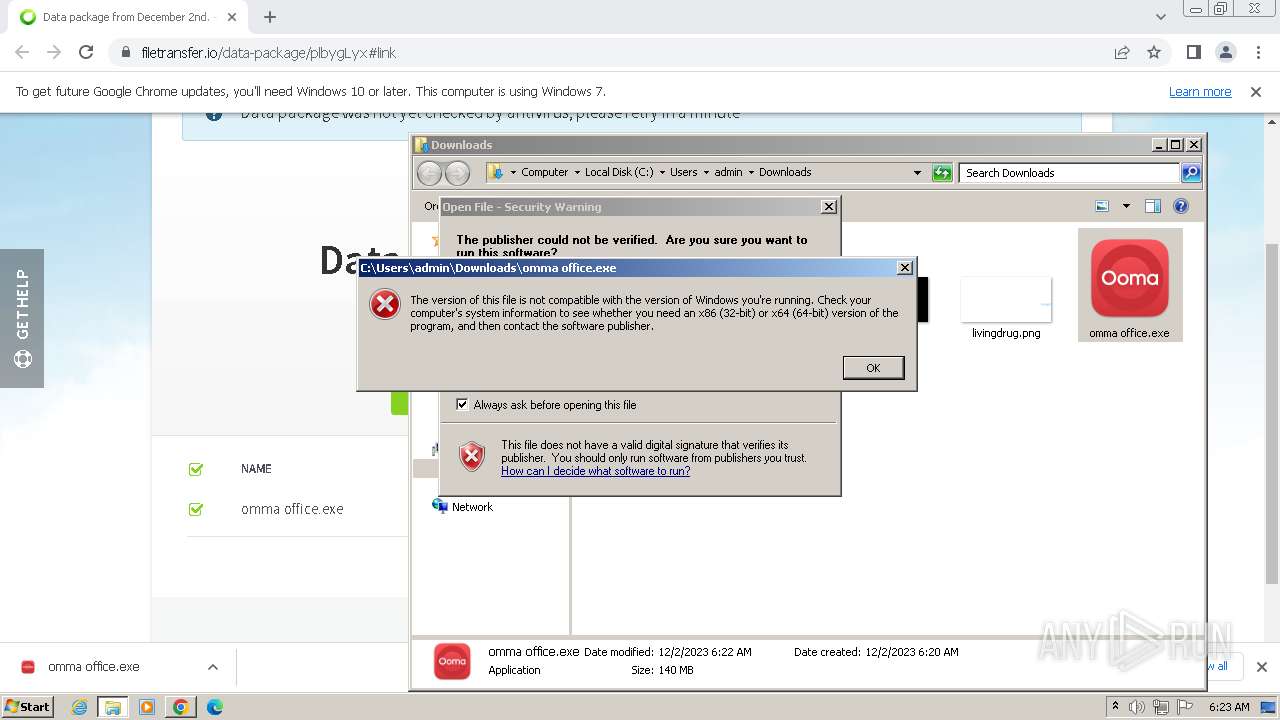Screen dimensions: 1280x720
Task: Click the search magnifier in the Downloads window
Action: pos(1191,172)
